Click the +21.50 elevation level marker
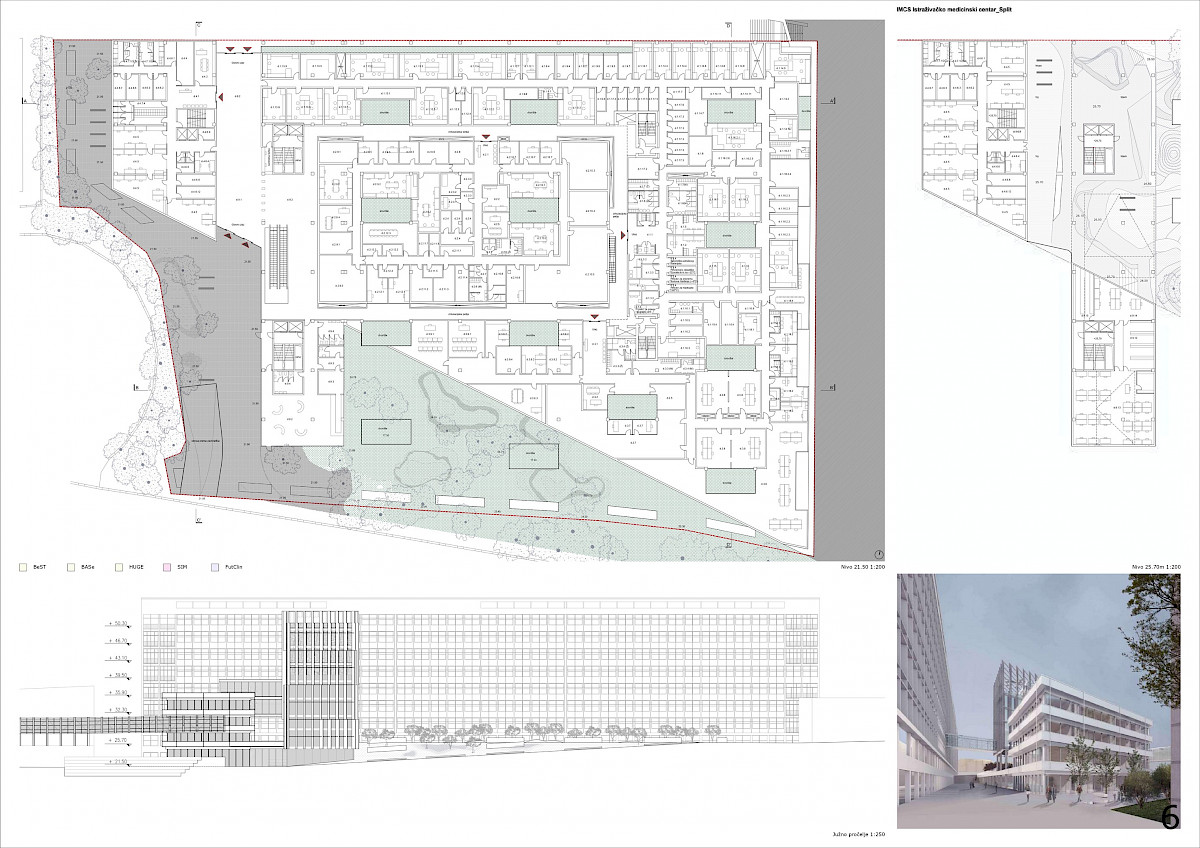The height and width of the screenshot is (848, 1200). [x=118, y=762]
